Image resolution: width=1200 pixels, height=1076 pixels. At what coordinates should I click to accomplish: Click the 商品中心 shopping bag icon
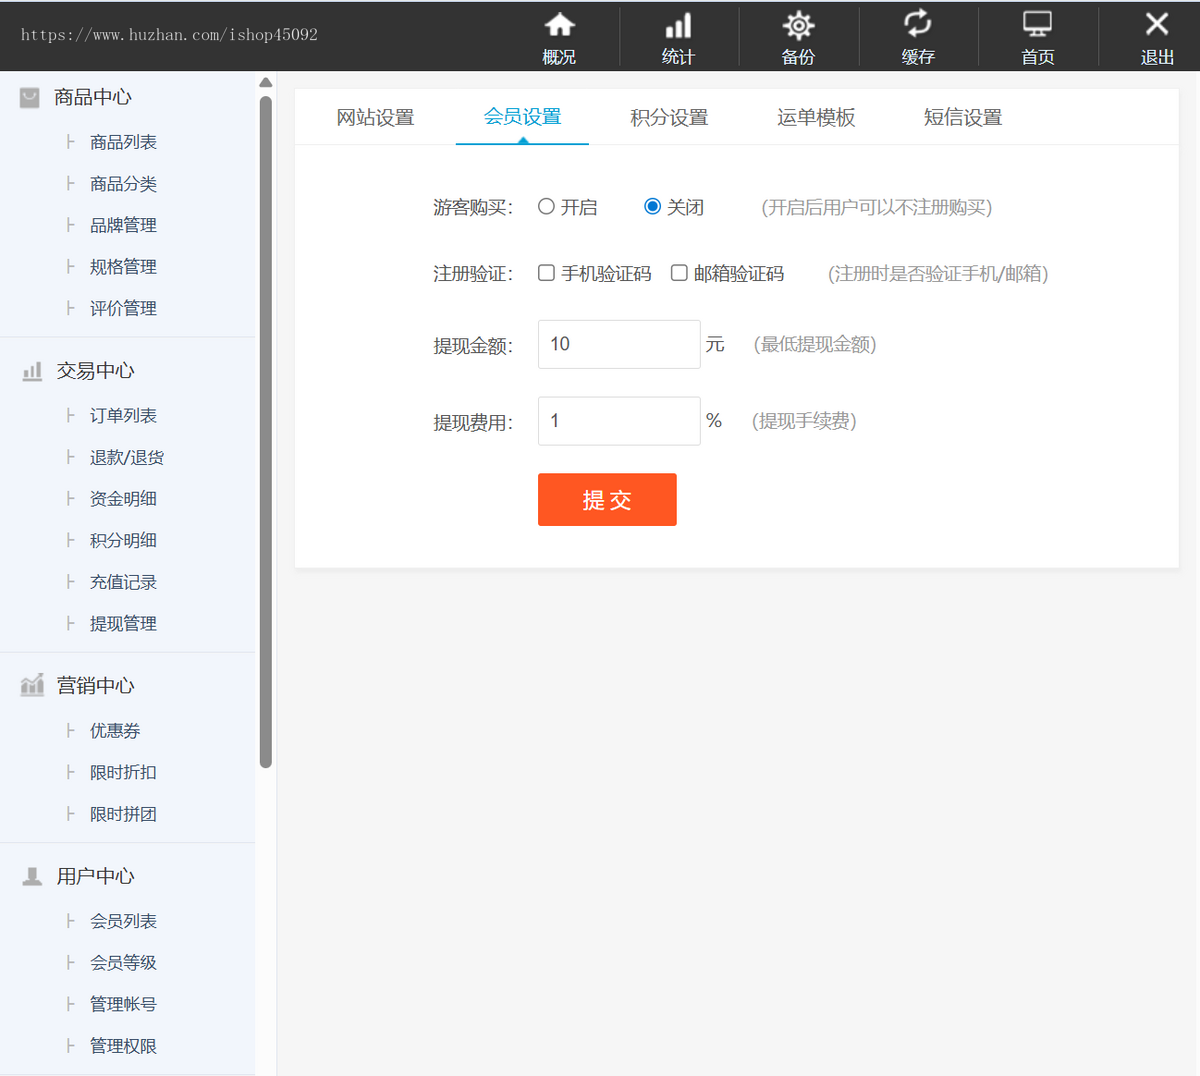pos(30,97)
